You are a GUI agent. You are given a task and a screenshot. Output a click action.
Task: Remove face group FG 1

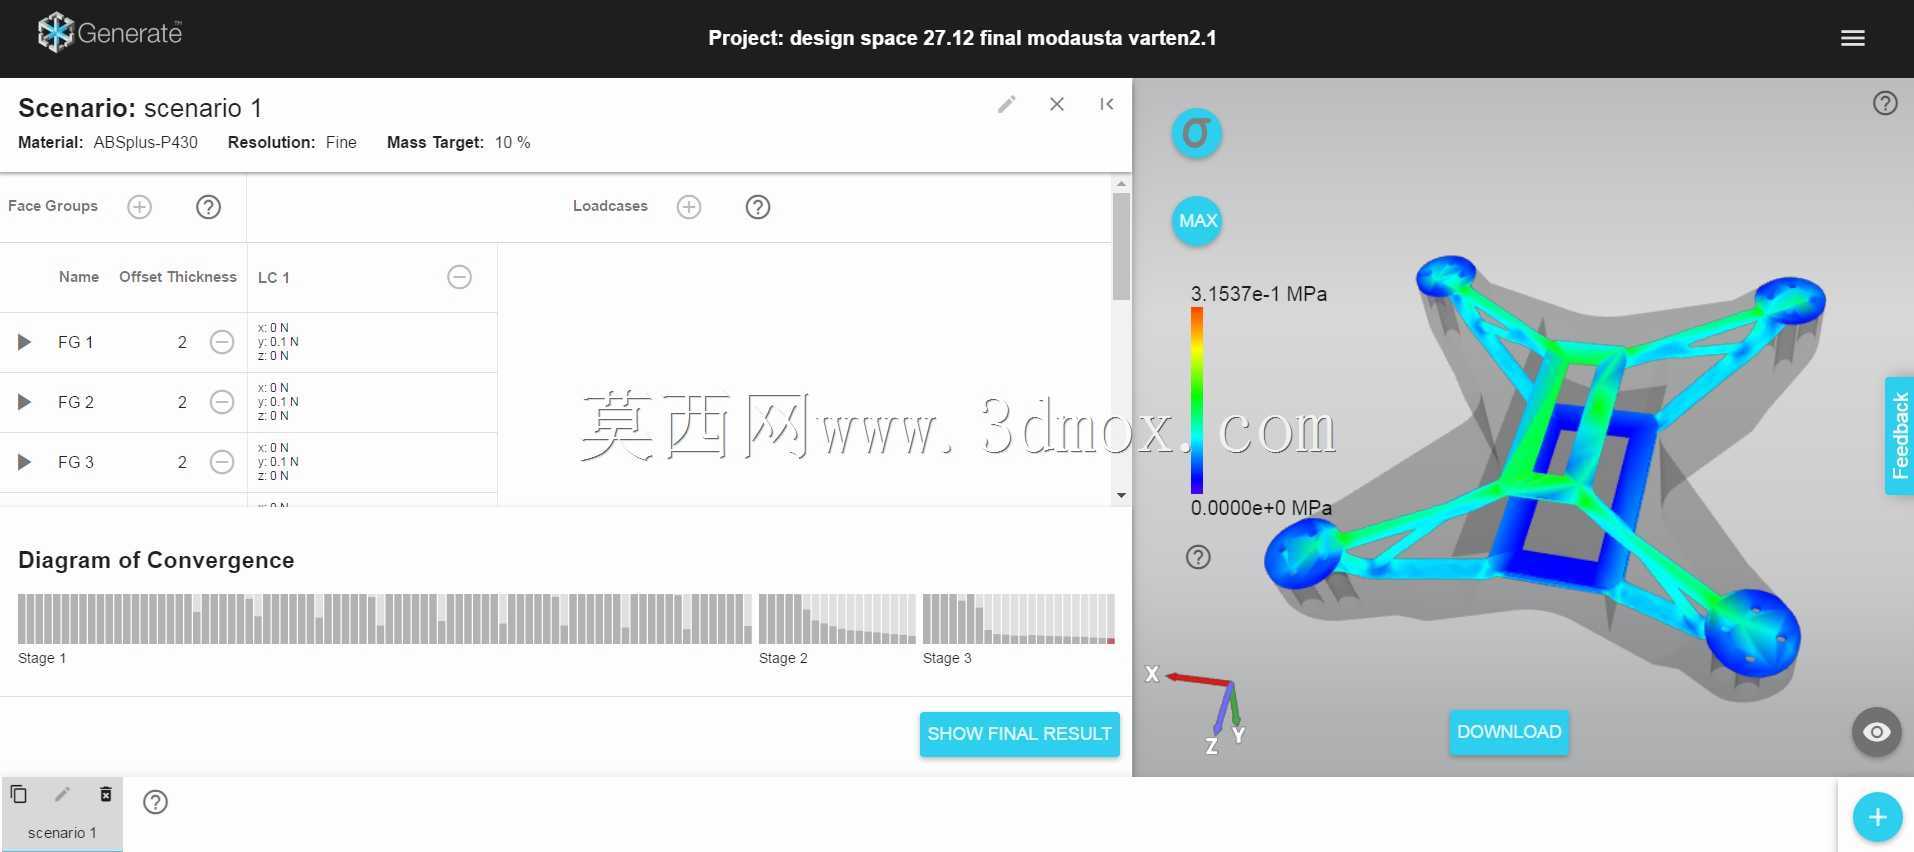coord(222,342)
